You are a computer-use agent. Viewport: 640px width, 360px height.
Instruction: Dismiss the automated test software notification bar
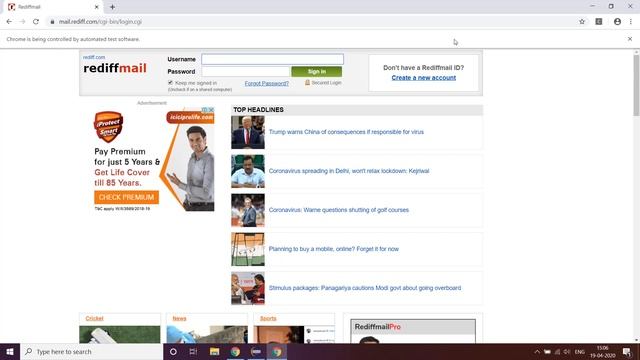click(x=630, y=39)
